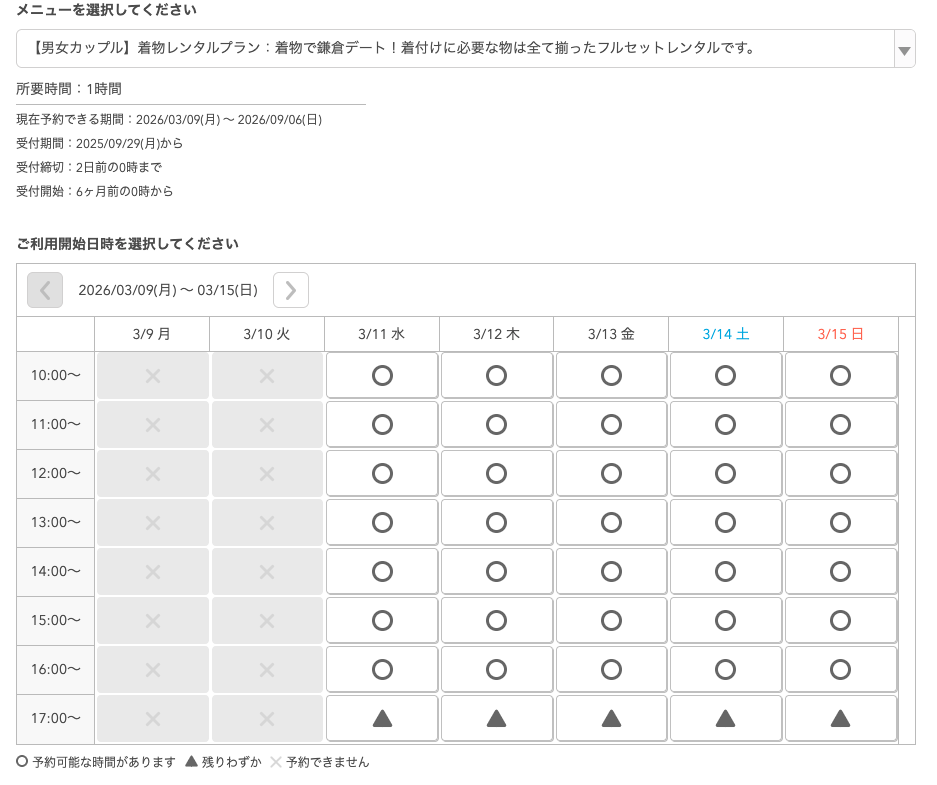The height and width of the screenshot is (785, 937).
Task: Pick the 12:00 slot on 3/14 Saturday
Action: [x=725, y=473]
